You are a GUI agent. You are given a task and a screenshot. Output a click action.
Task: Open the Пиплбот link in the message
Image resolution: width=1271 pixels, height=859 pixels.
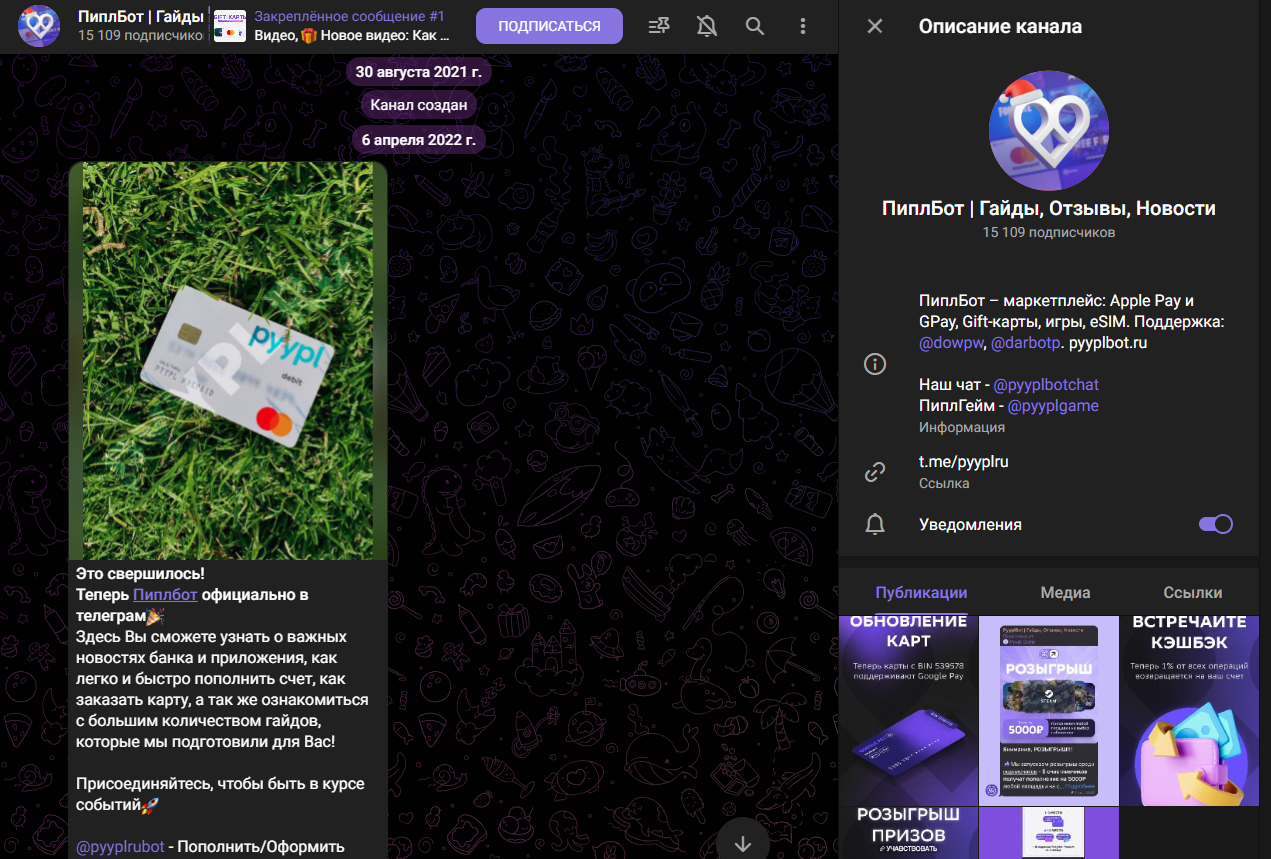coord(165,595)
